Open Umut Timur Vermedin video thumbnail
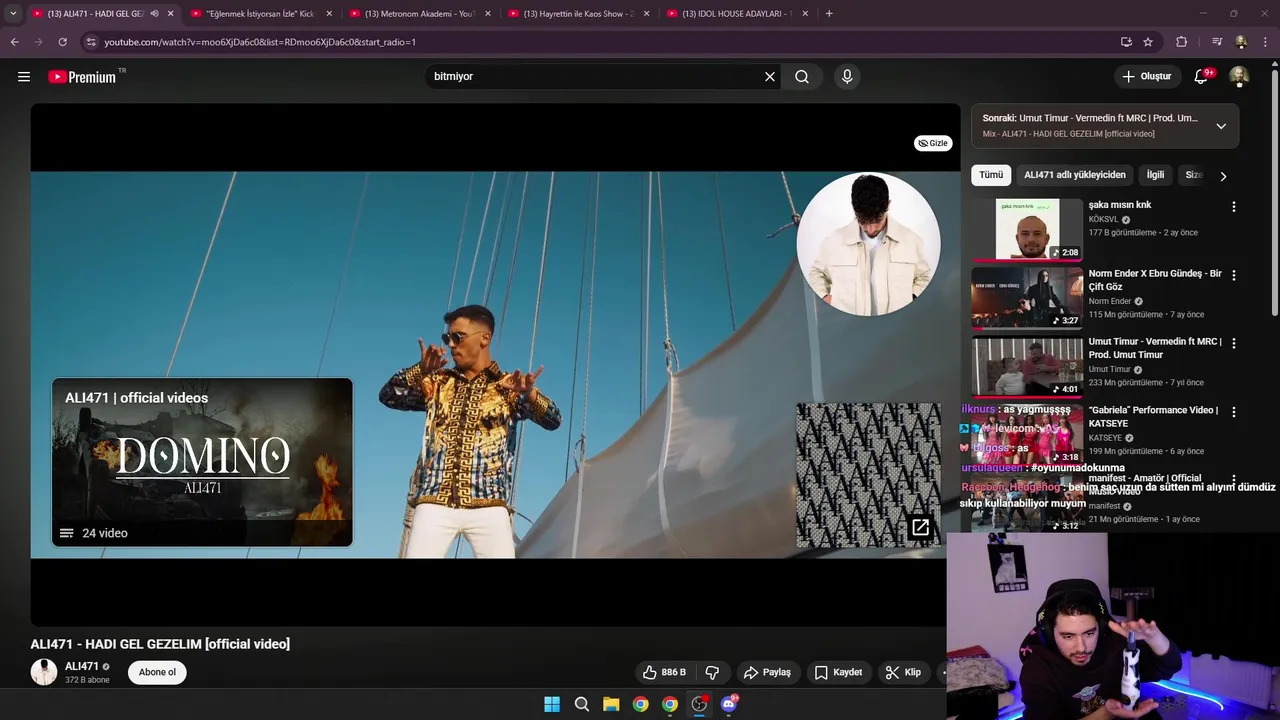Screen dimensions: 1280x720 [x=1027, y=365]
